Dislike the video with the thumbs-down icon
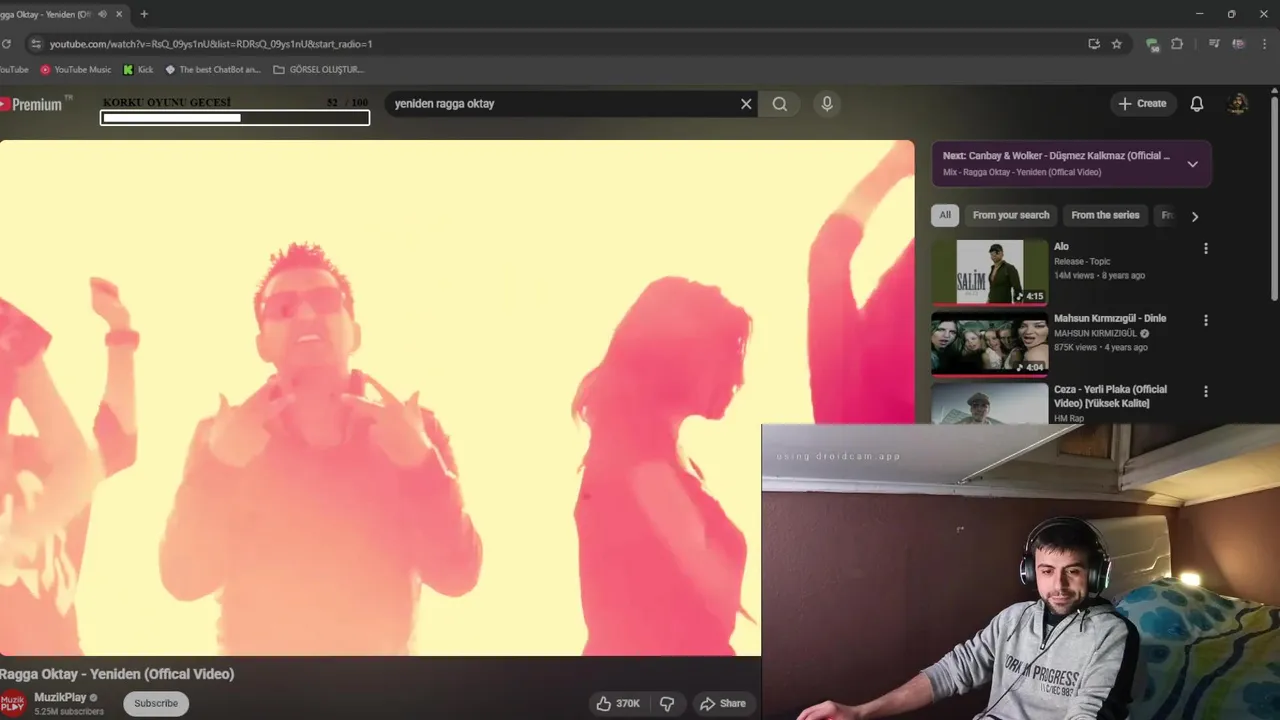 (x=667, y=704)
